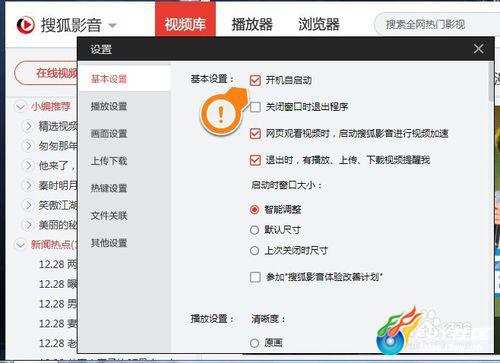
Task: Check 参加搜狐影音体验改善计划 checkbox
Action: tap(255, 277)
